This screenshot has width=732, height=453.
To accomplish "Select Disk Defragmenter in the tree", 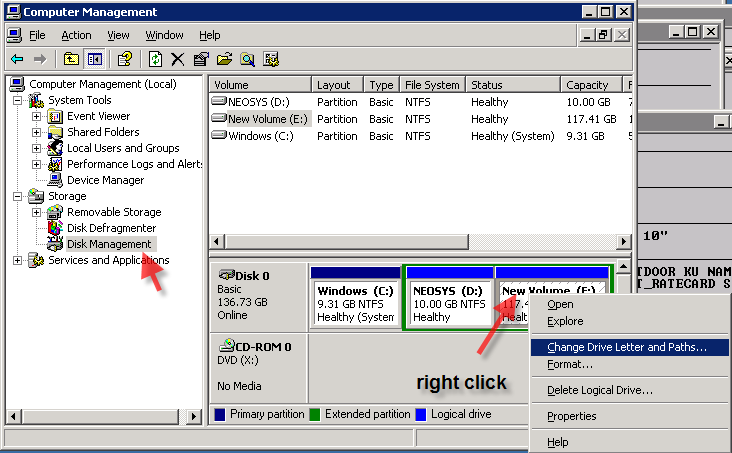I will (111, 228).
